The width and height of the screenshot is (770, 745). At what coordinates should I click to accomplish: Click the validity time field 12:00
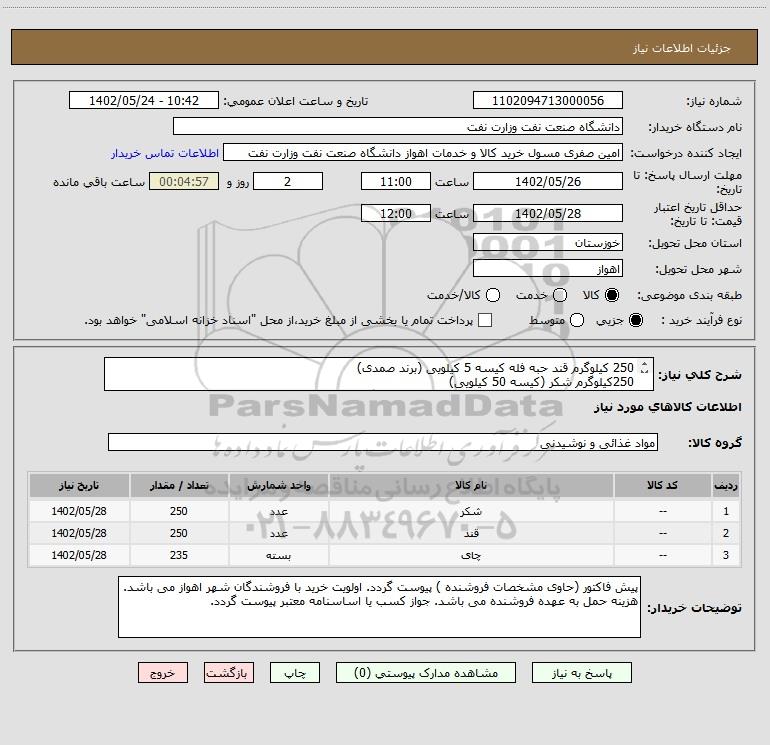pyautogui.click(x=396, y=213)
